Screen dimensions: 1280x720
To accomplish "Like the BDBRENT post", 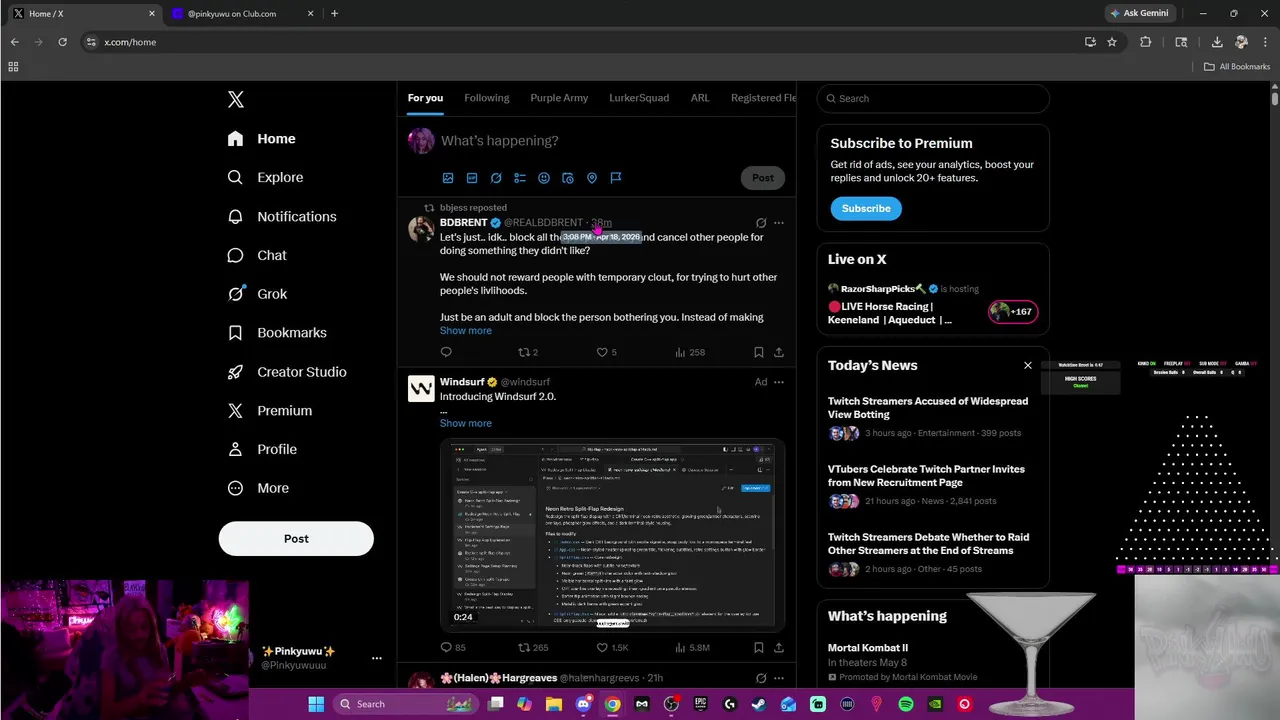I will (606, 352).
